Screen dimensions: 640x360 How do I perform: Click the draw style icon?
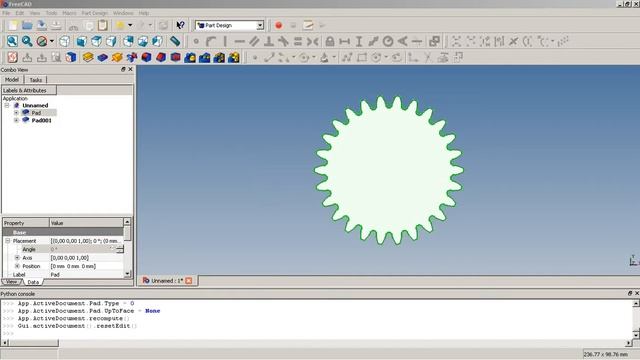tap(41, 41)
